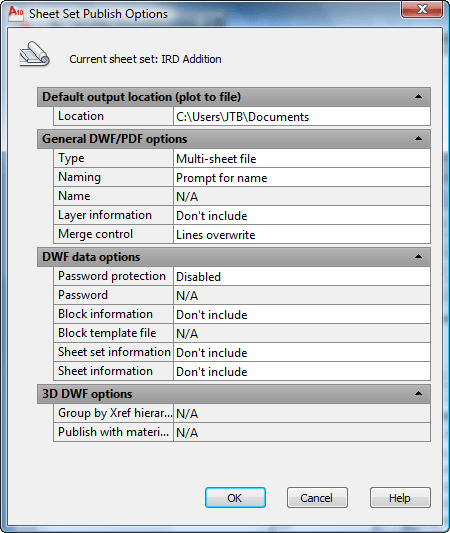The width and height of the screenshot is (450, 533).
Task: Select the Block template file row
Action: click(242, 333)
